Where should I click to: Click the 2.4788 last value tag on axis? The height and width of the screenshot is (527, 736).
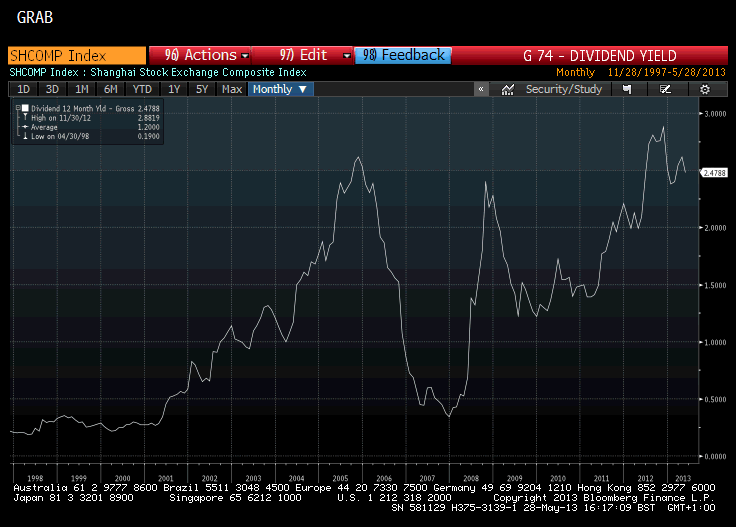click(714, 173)
